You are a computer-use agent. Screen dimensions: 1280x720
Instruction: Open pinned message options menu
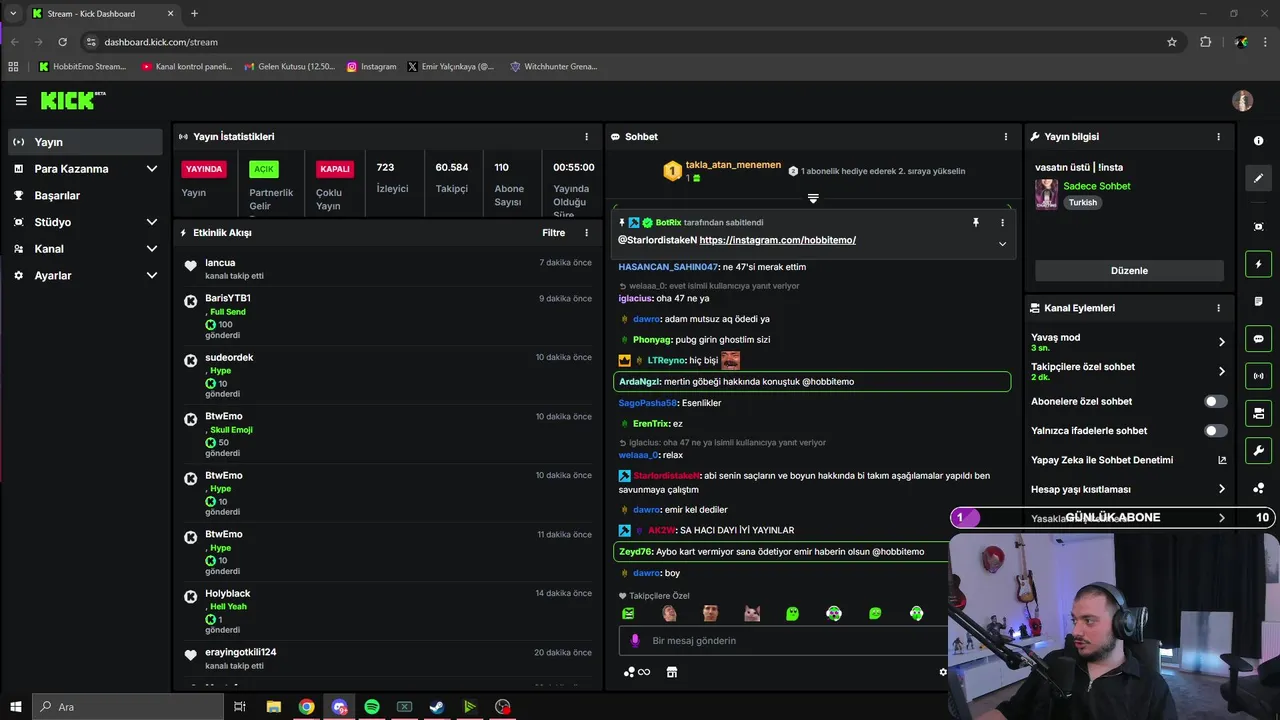[1002, 223]
